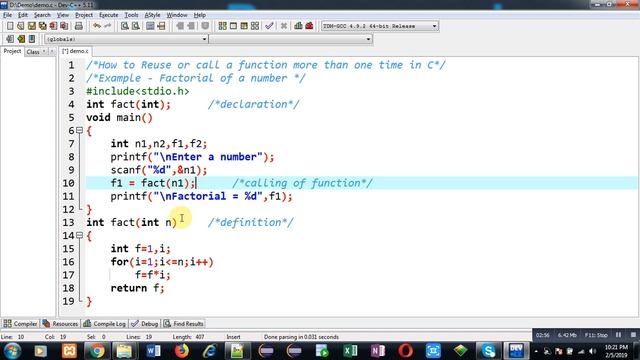Open the Execute menu

[109, 15]
